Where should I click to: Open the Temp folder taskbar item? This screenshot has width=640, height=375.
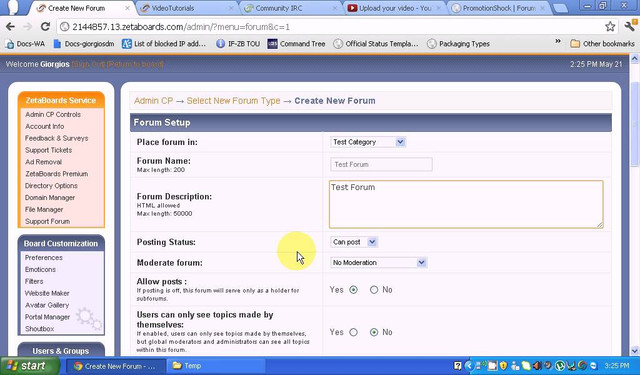(216, 366)
